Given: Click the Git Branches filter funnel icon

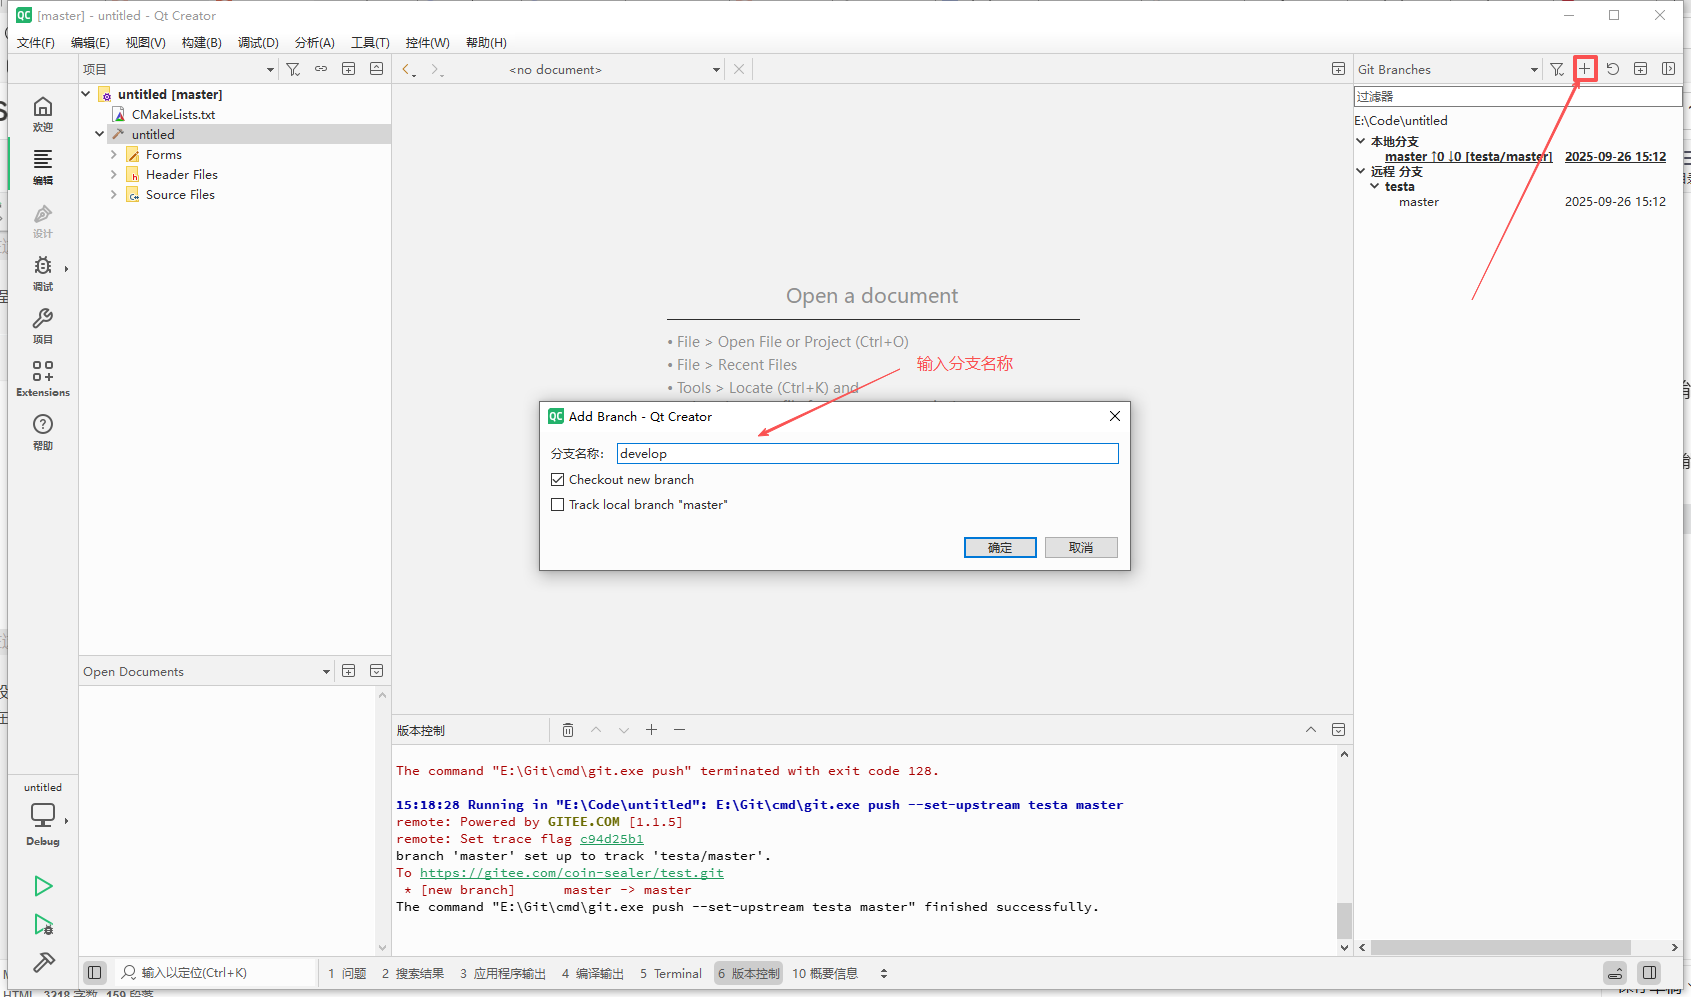Looking at the screenshot, I should (x=1557, y=69).
